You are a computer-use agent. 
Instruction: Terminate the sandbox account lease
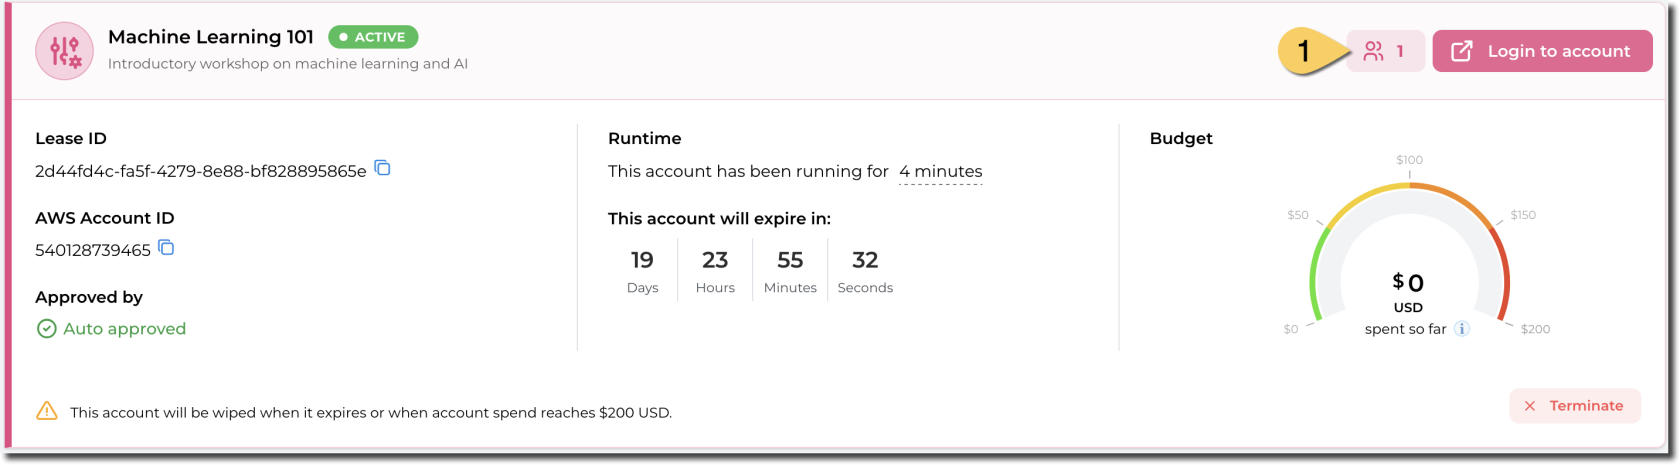pyautogui.click(x=1575, y=406)
